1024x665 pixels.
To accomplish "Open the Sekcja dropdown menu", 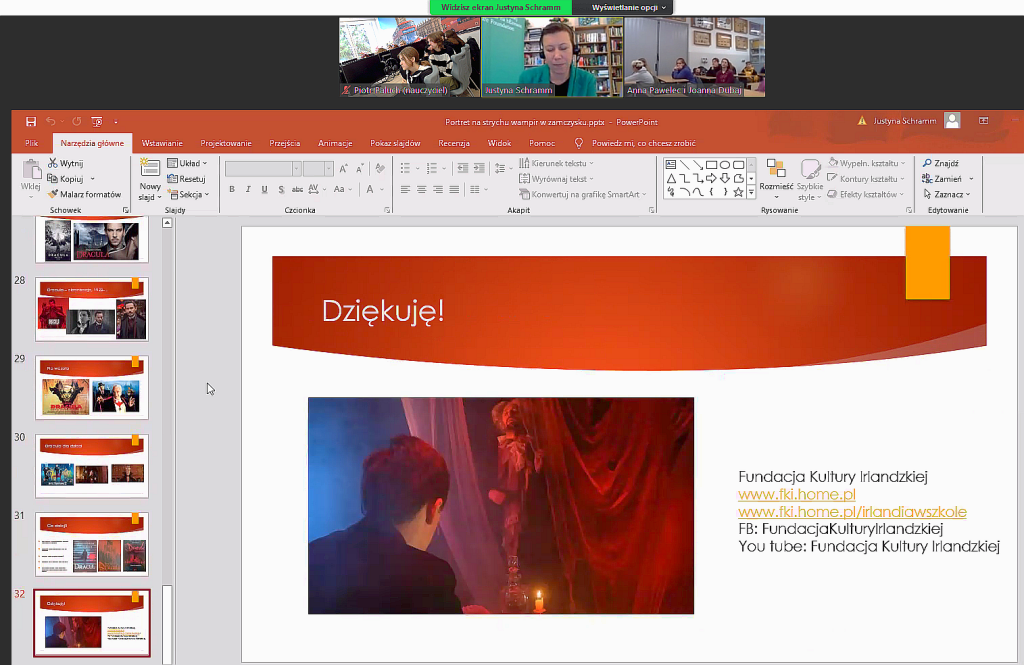I will point(188,194).
